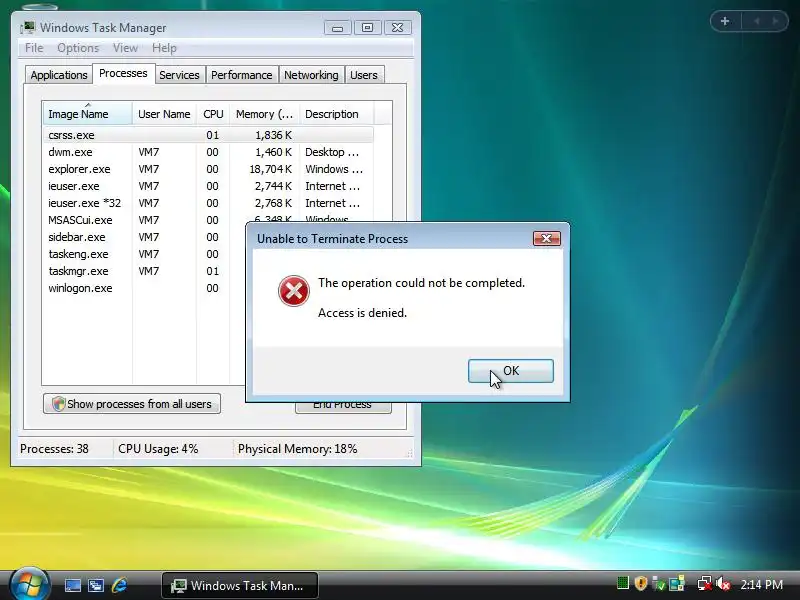Select the sidebar.exe process

(77, 237)
